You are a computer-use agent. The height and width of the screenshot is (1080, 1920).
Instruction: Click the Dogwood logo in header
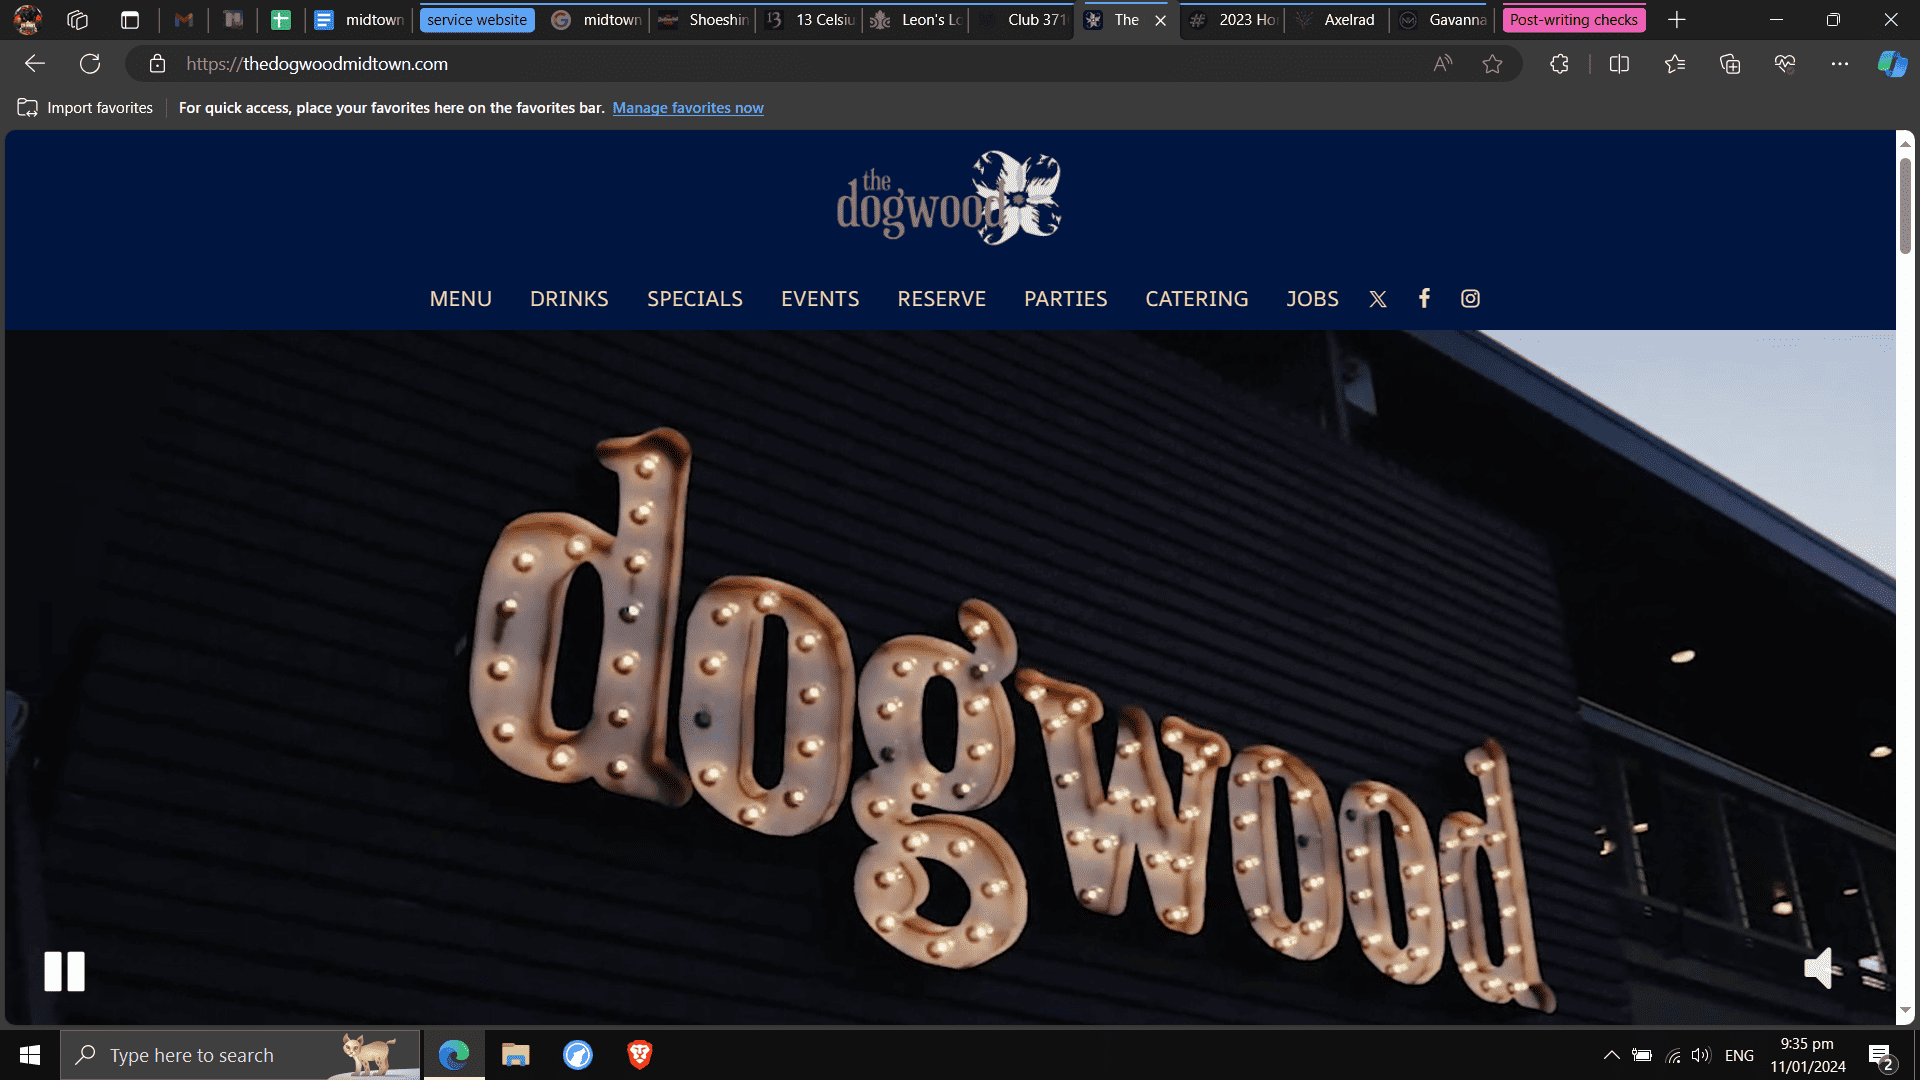[x=949, y=198]
